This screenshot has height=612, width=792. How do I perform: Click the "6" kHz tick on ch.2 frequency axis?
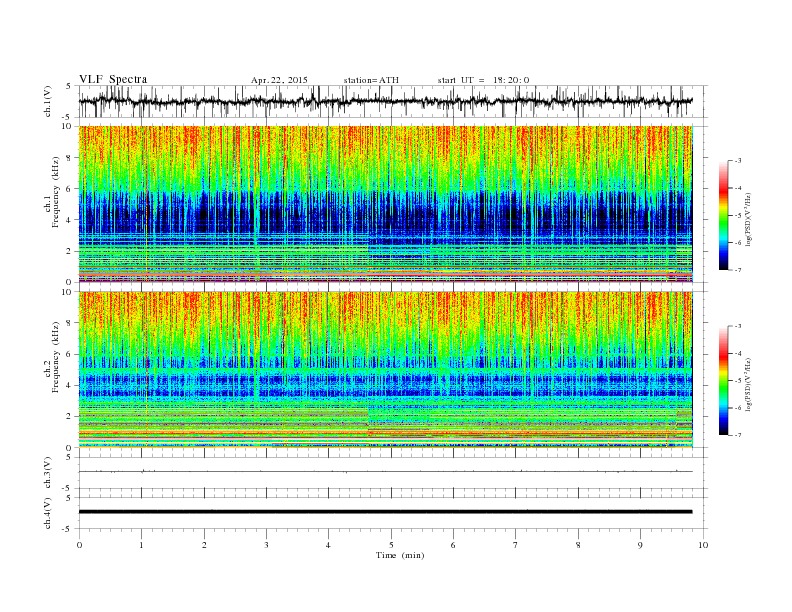pyautogui.click(x=70, y=354)
